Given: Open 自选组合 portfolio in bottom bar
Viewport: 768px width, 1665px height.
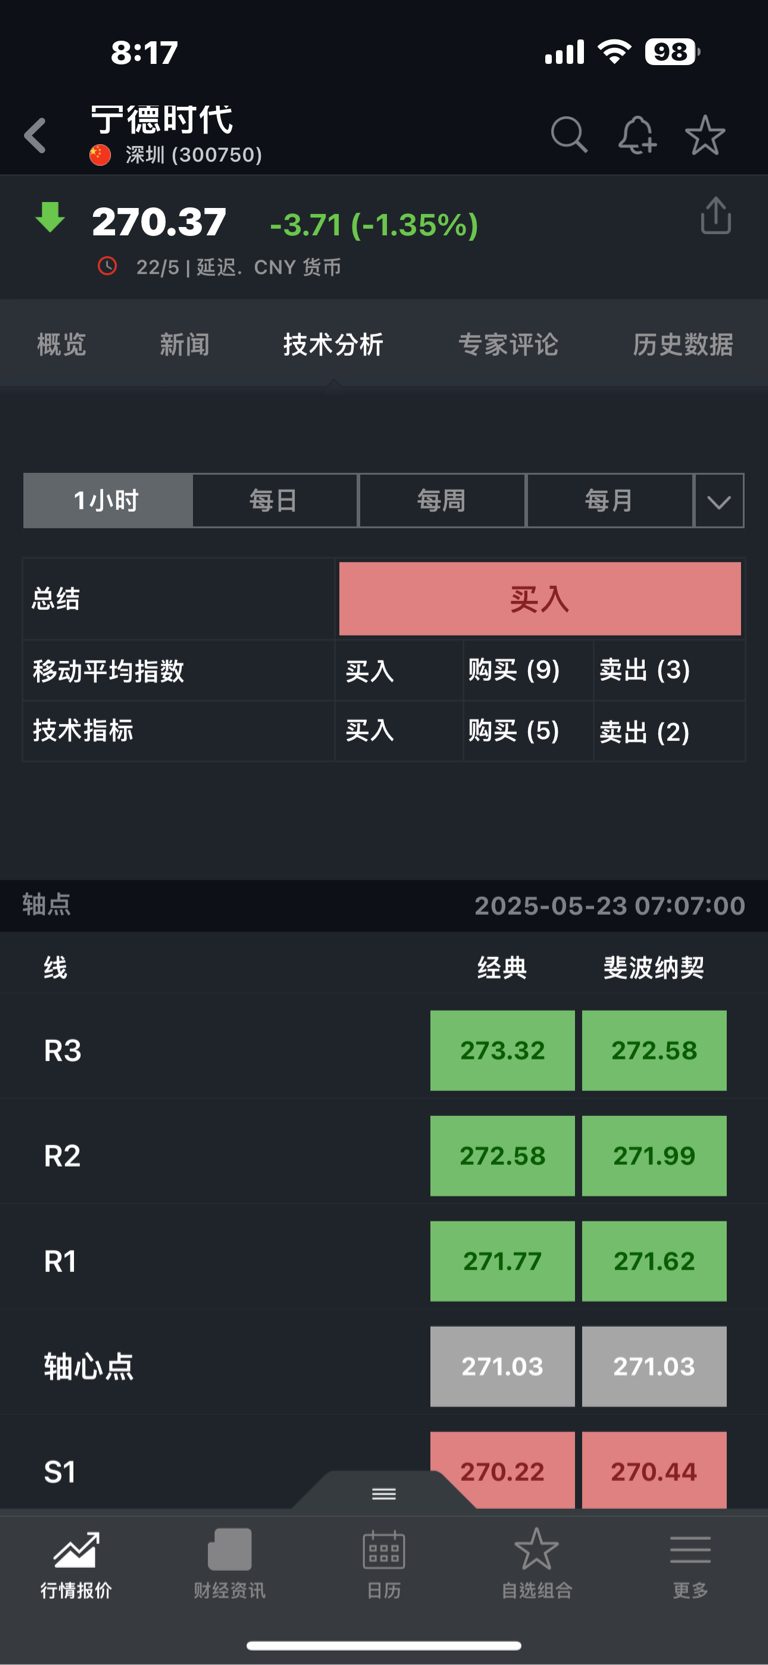Looking at the screenshot, I should [537, 1564].
